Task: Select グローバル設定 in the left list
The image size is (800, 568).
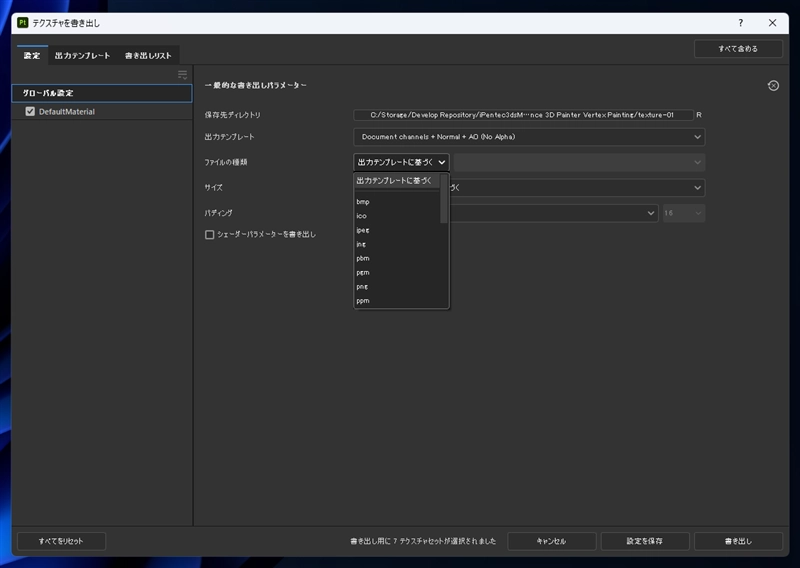Action: coord(102,93)
